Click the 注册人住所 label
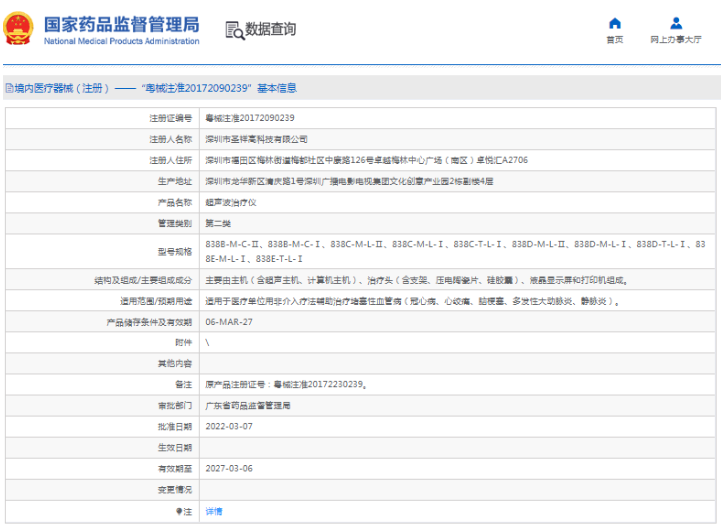This screenshot has height=529, width=721. pyautogui.click(x=171, y=160)
